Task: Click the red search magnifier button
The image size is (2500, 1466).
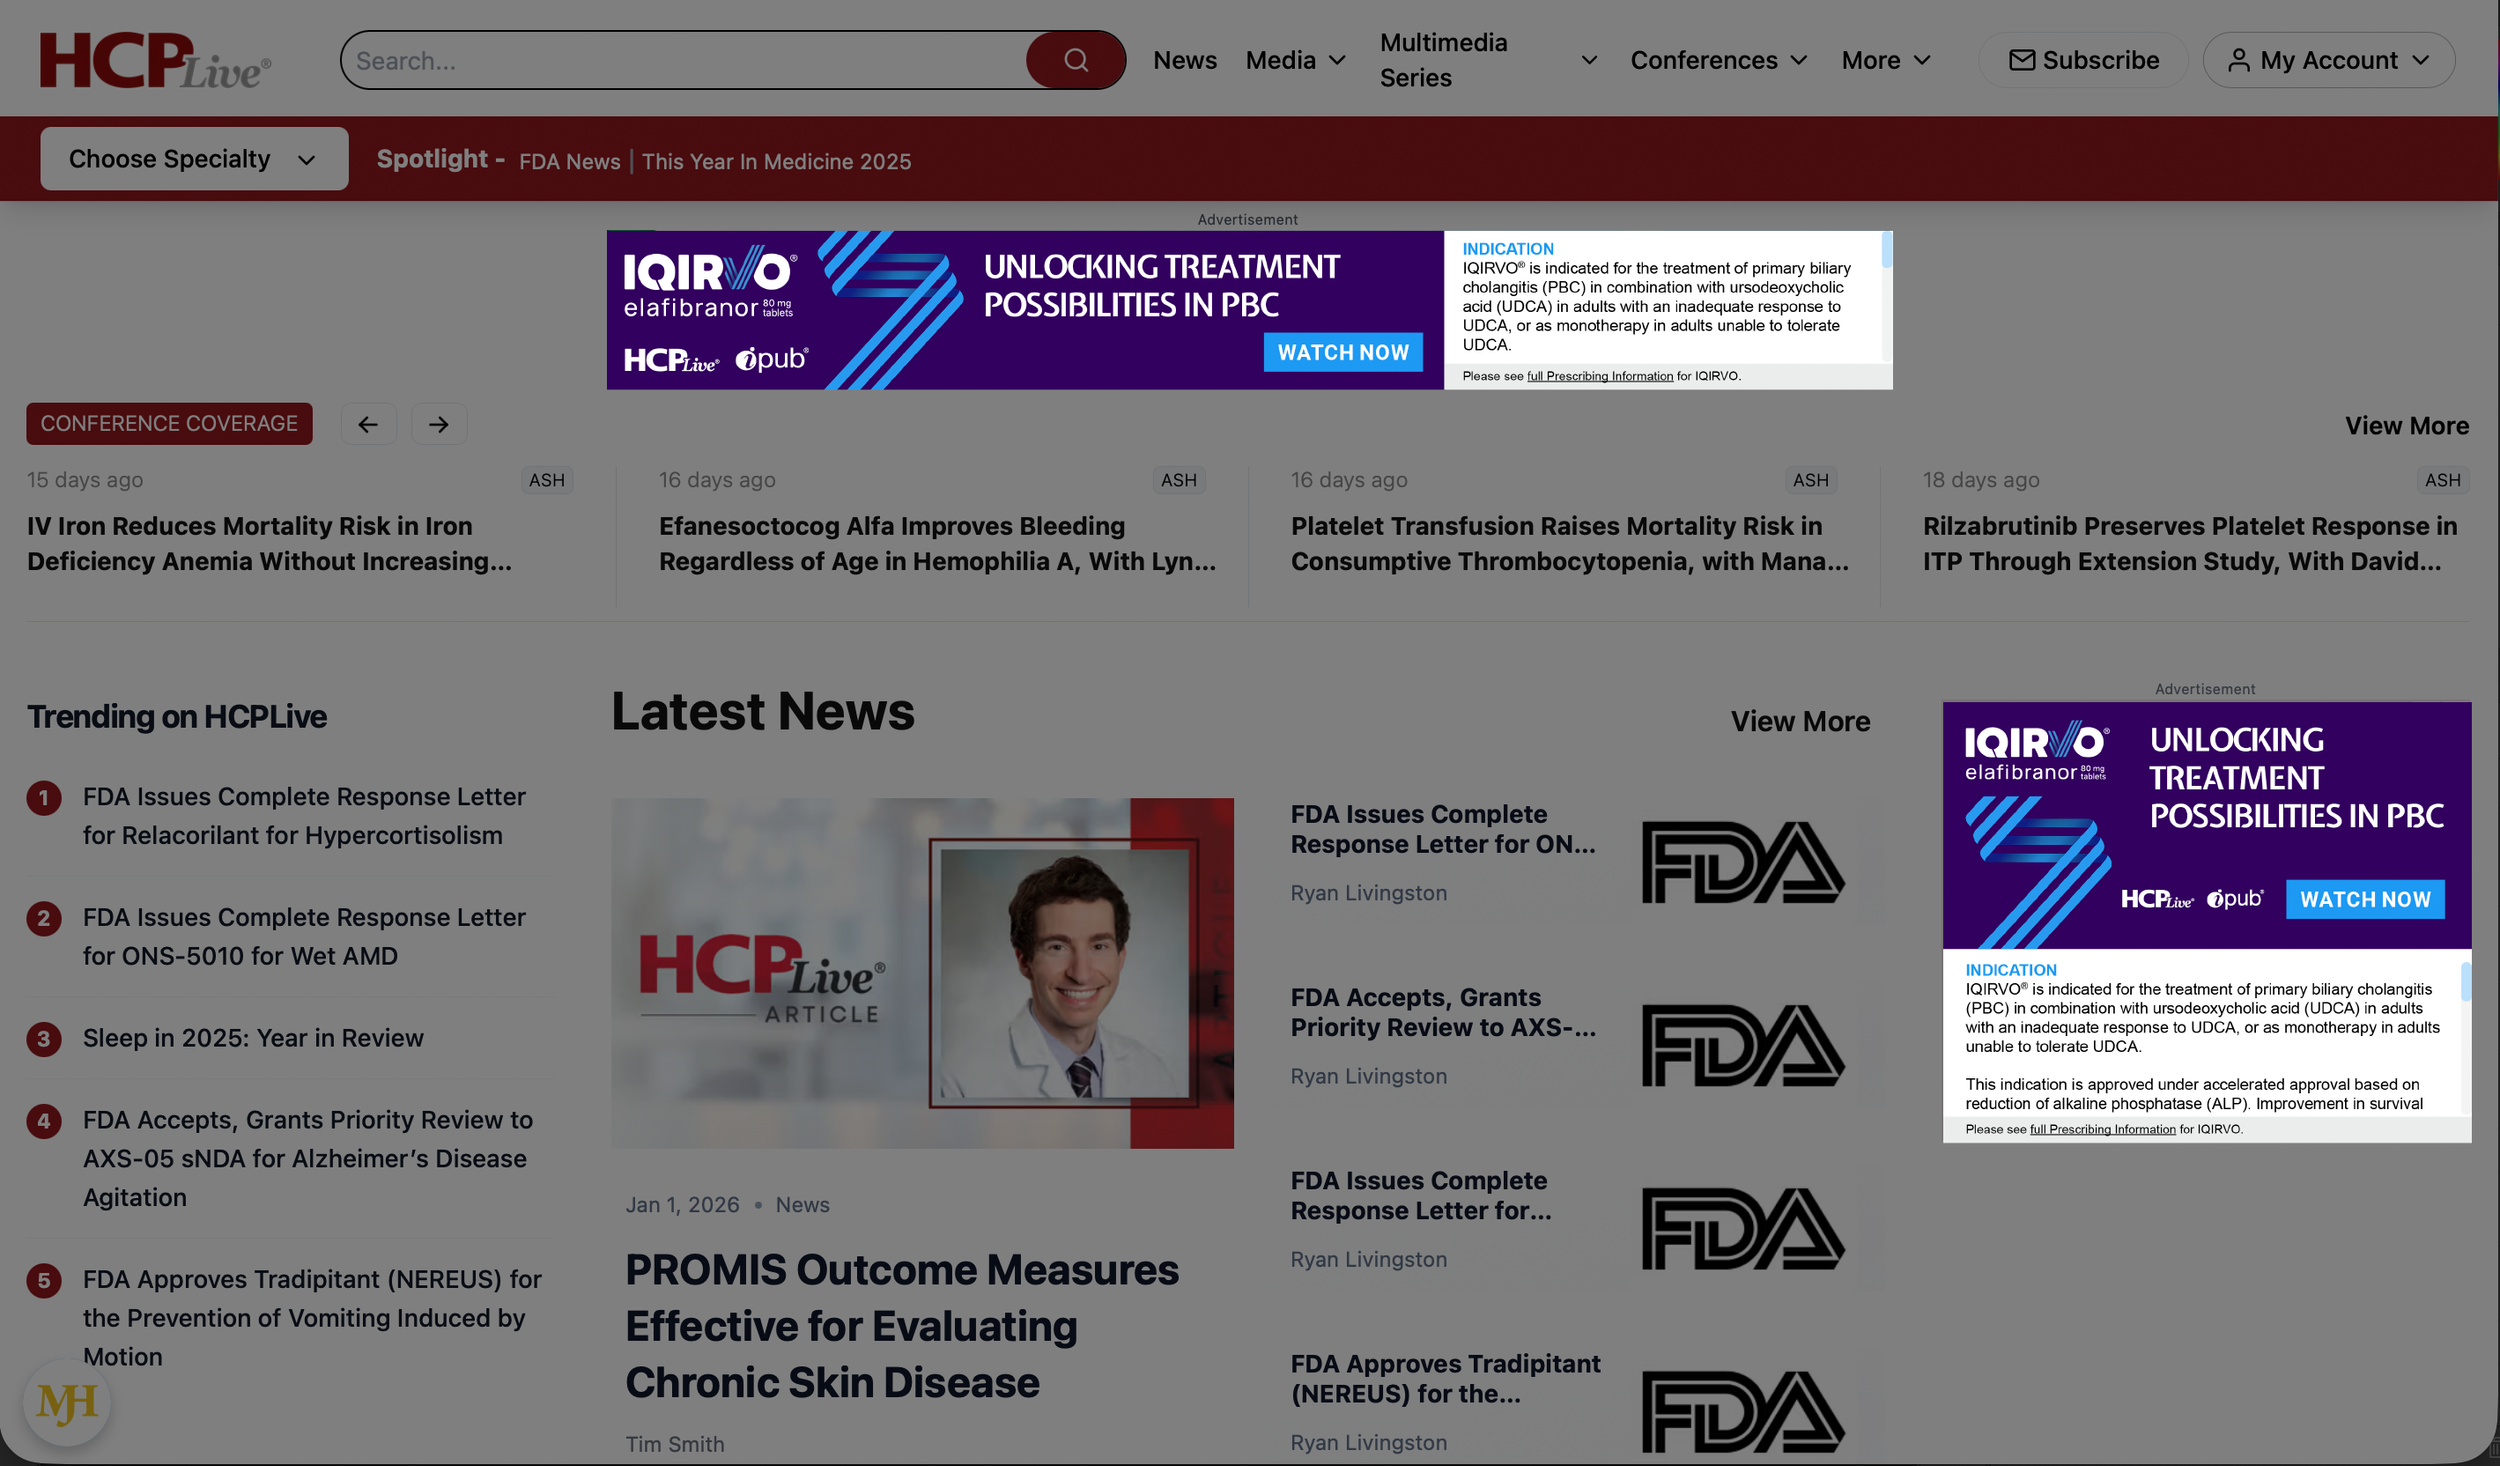Action: [1075, 60]
